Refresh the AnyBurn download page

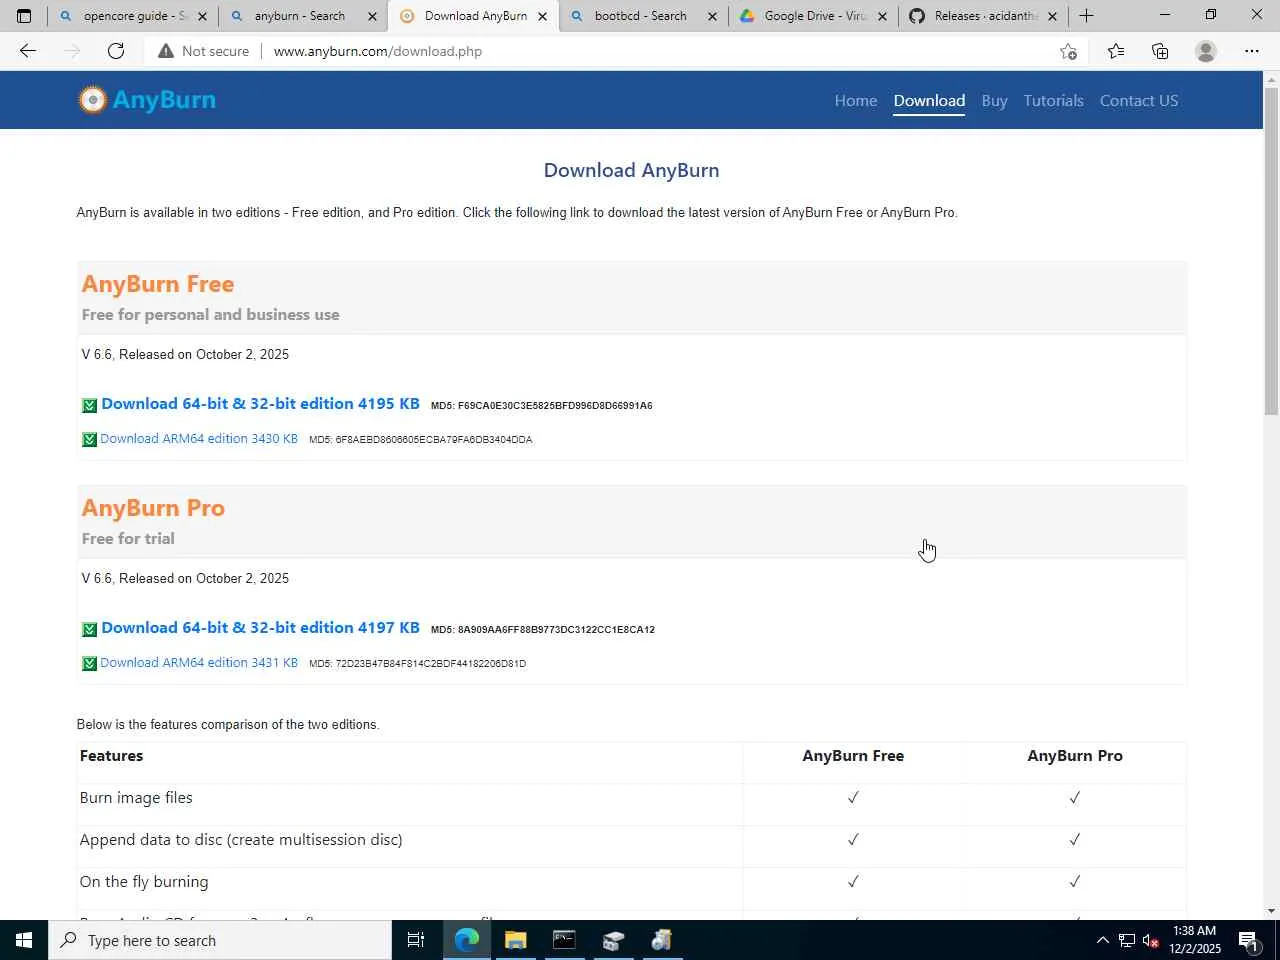pos(116,51)
